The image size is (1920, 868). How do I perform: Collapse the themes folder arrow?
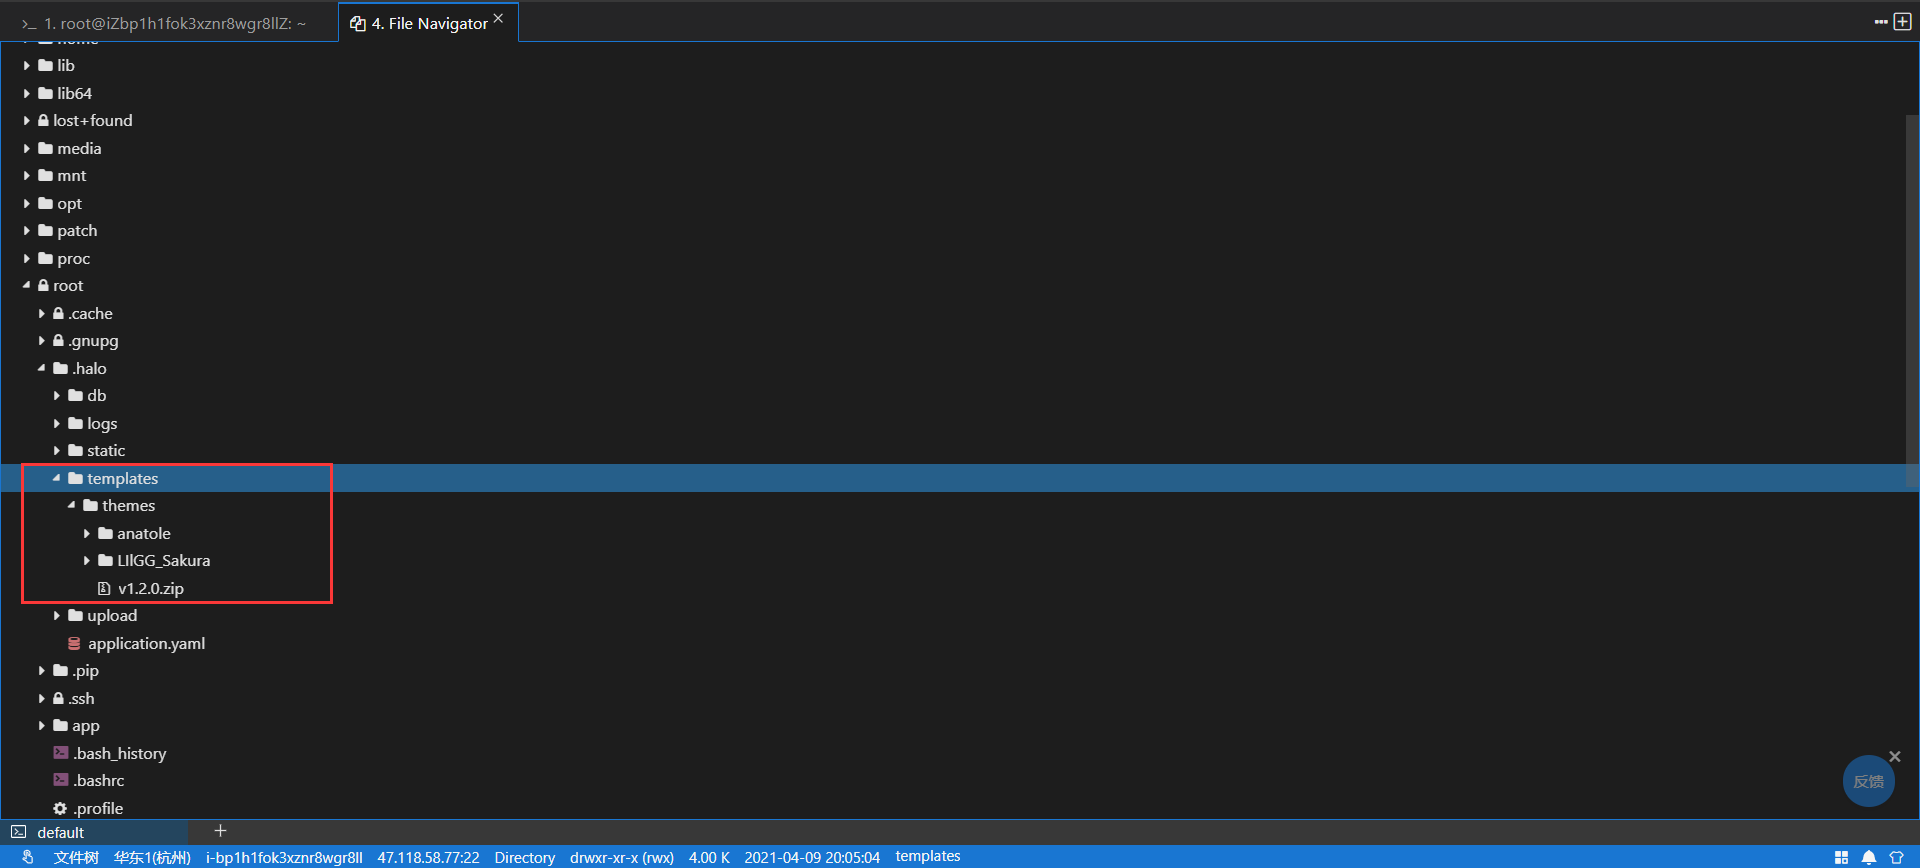coord(71,505)
